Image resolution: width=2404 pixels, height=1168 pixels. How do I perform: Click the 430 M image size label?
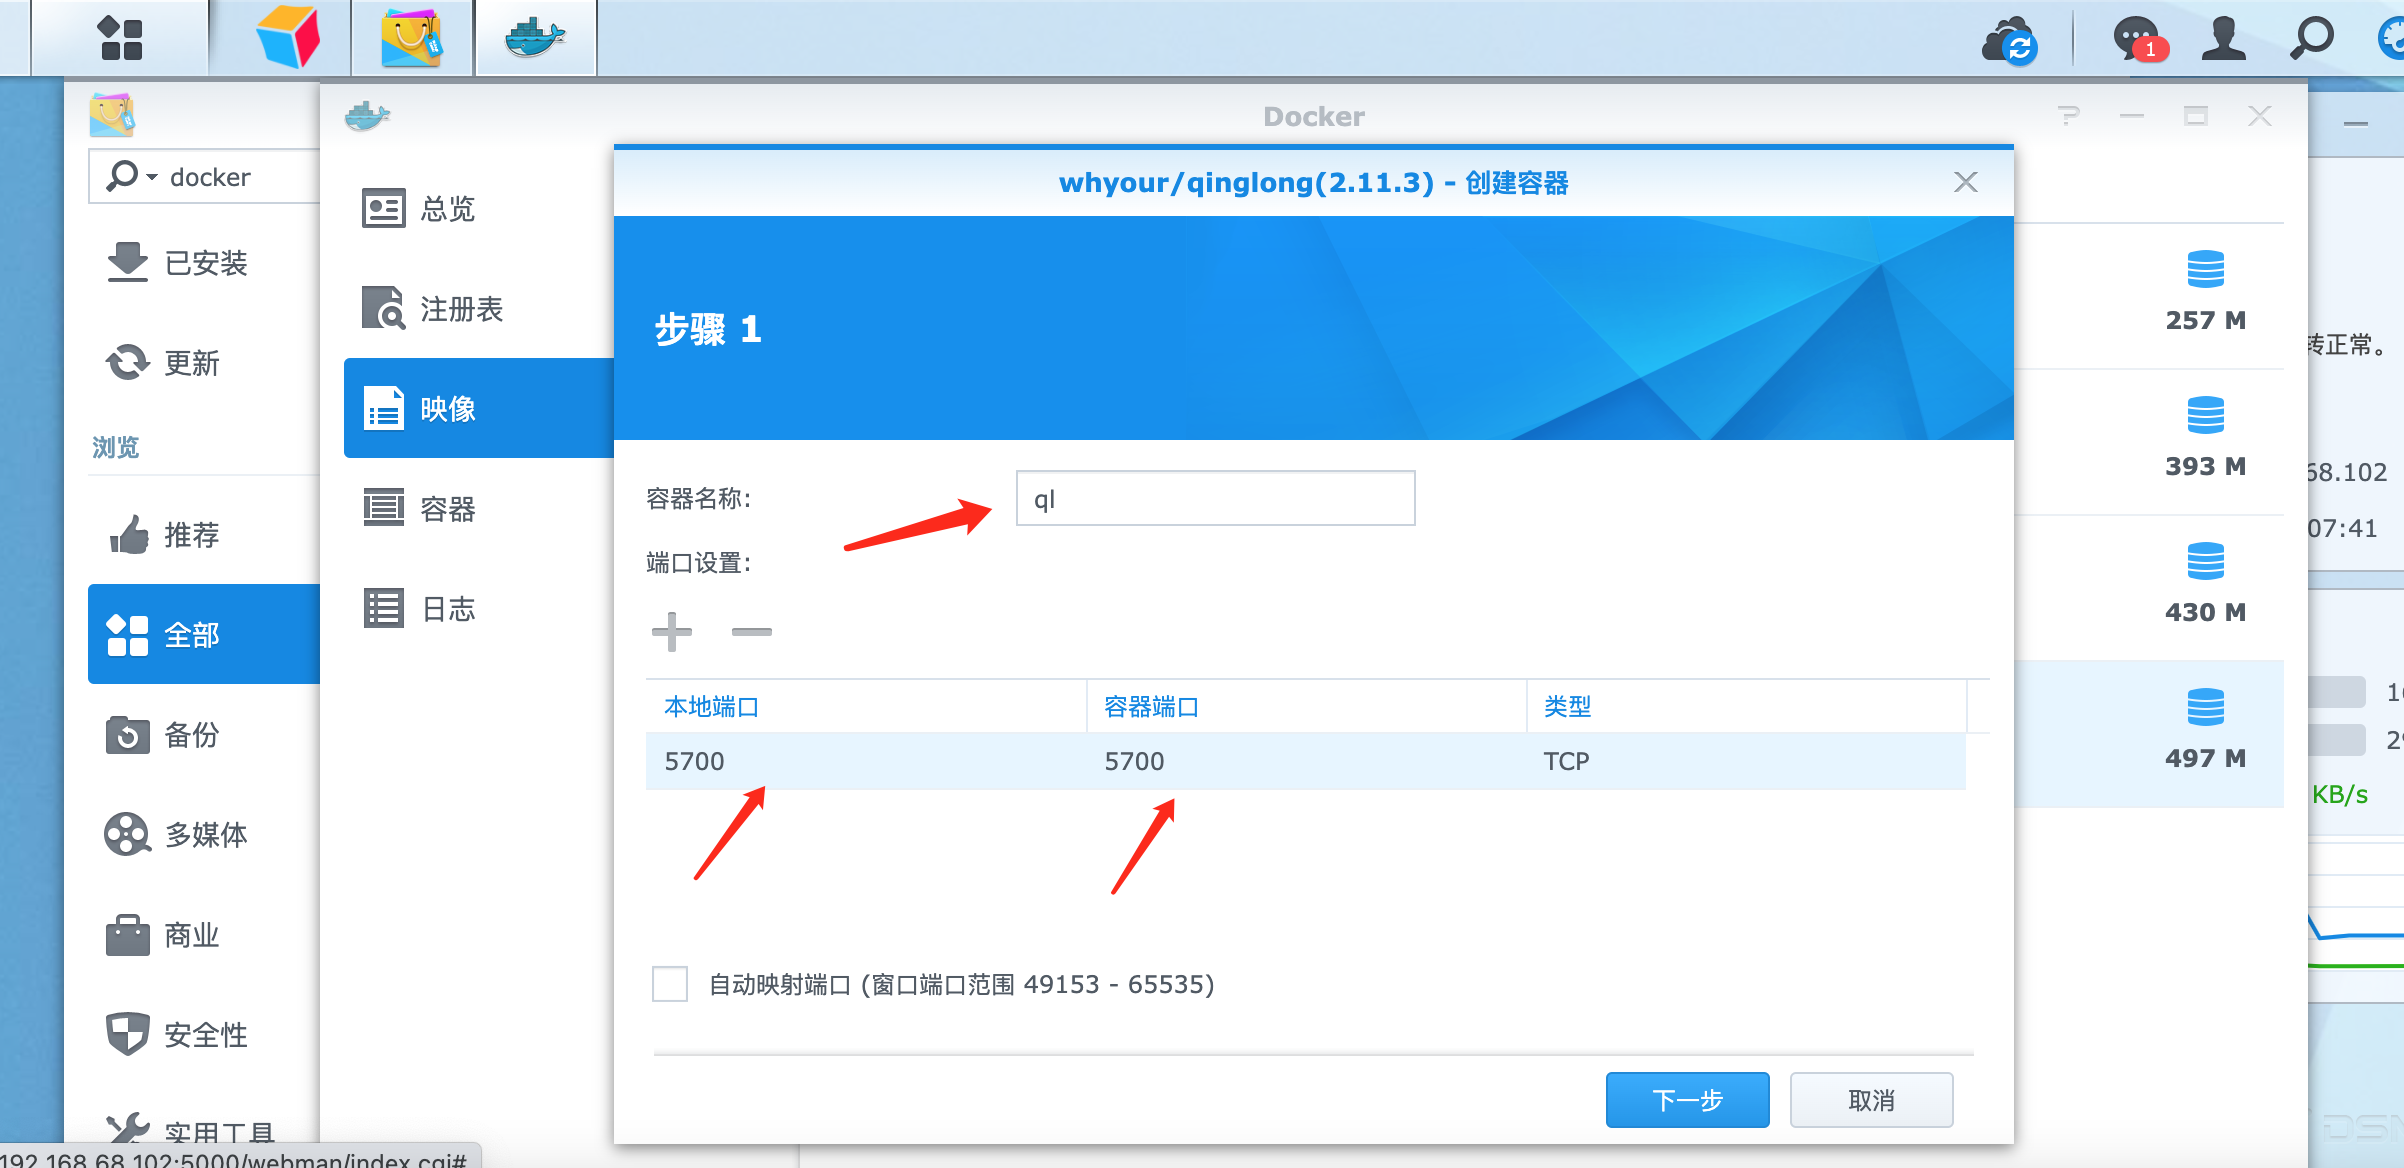click(x=2206, y=612)
